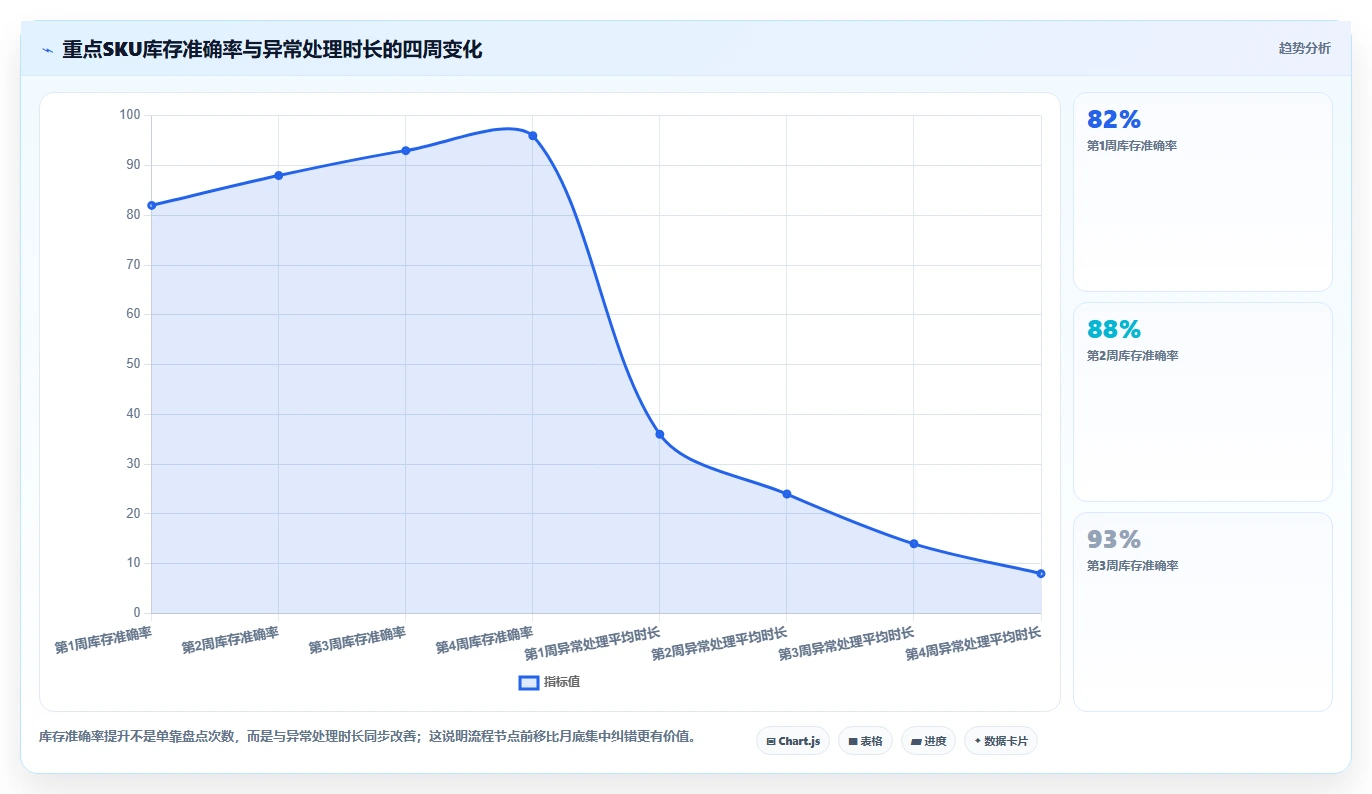The height and width of the screenshot is (794, 1372).
Task: Click the 趋势分析 label in header
Action: [1305, 48]
